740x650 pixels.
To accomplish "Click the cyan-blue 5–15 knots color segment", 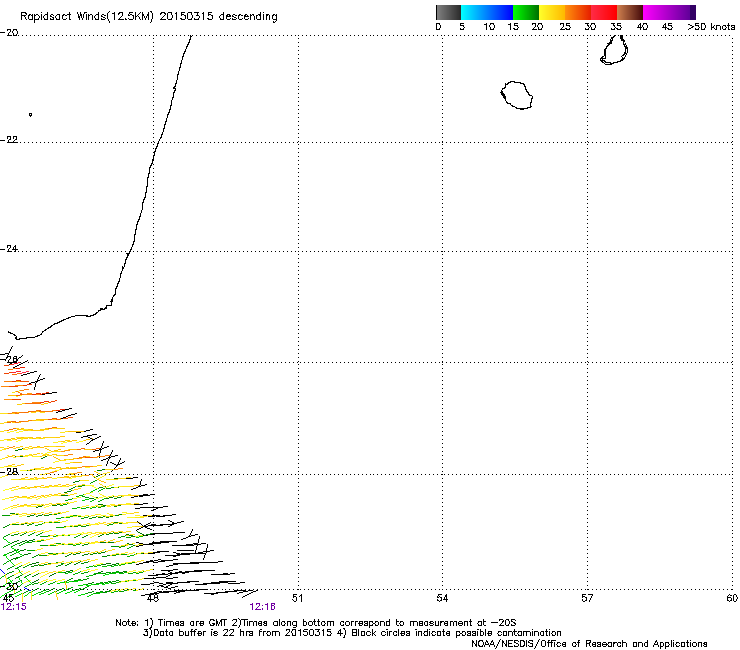I will pyautogui.click(x=487, y=12).
